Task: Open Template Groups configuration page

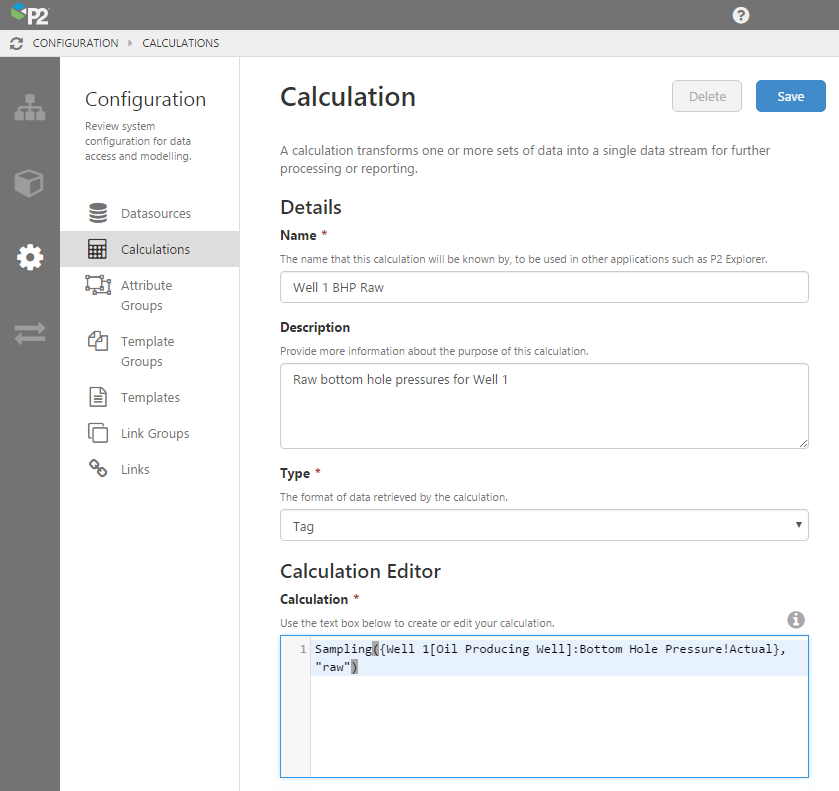Action: pyautogui.click(x=147, y=351)
